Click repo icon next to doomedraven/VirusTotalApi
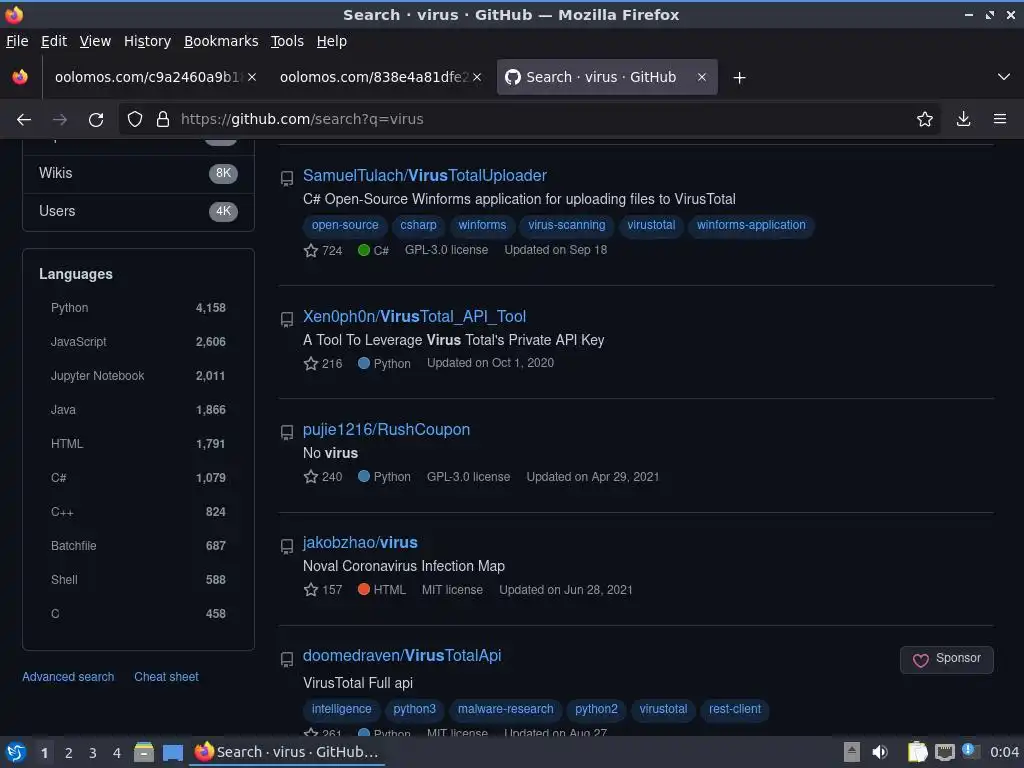 (x=287, y=660)
